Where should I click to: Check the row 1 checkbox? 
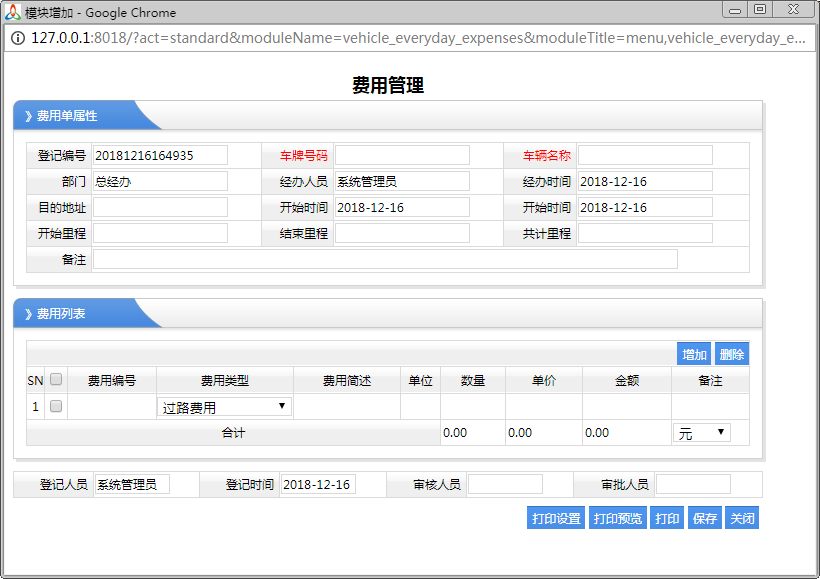[x=56, y=407]
